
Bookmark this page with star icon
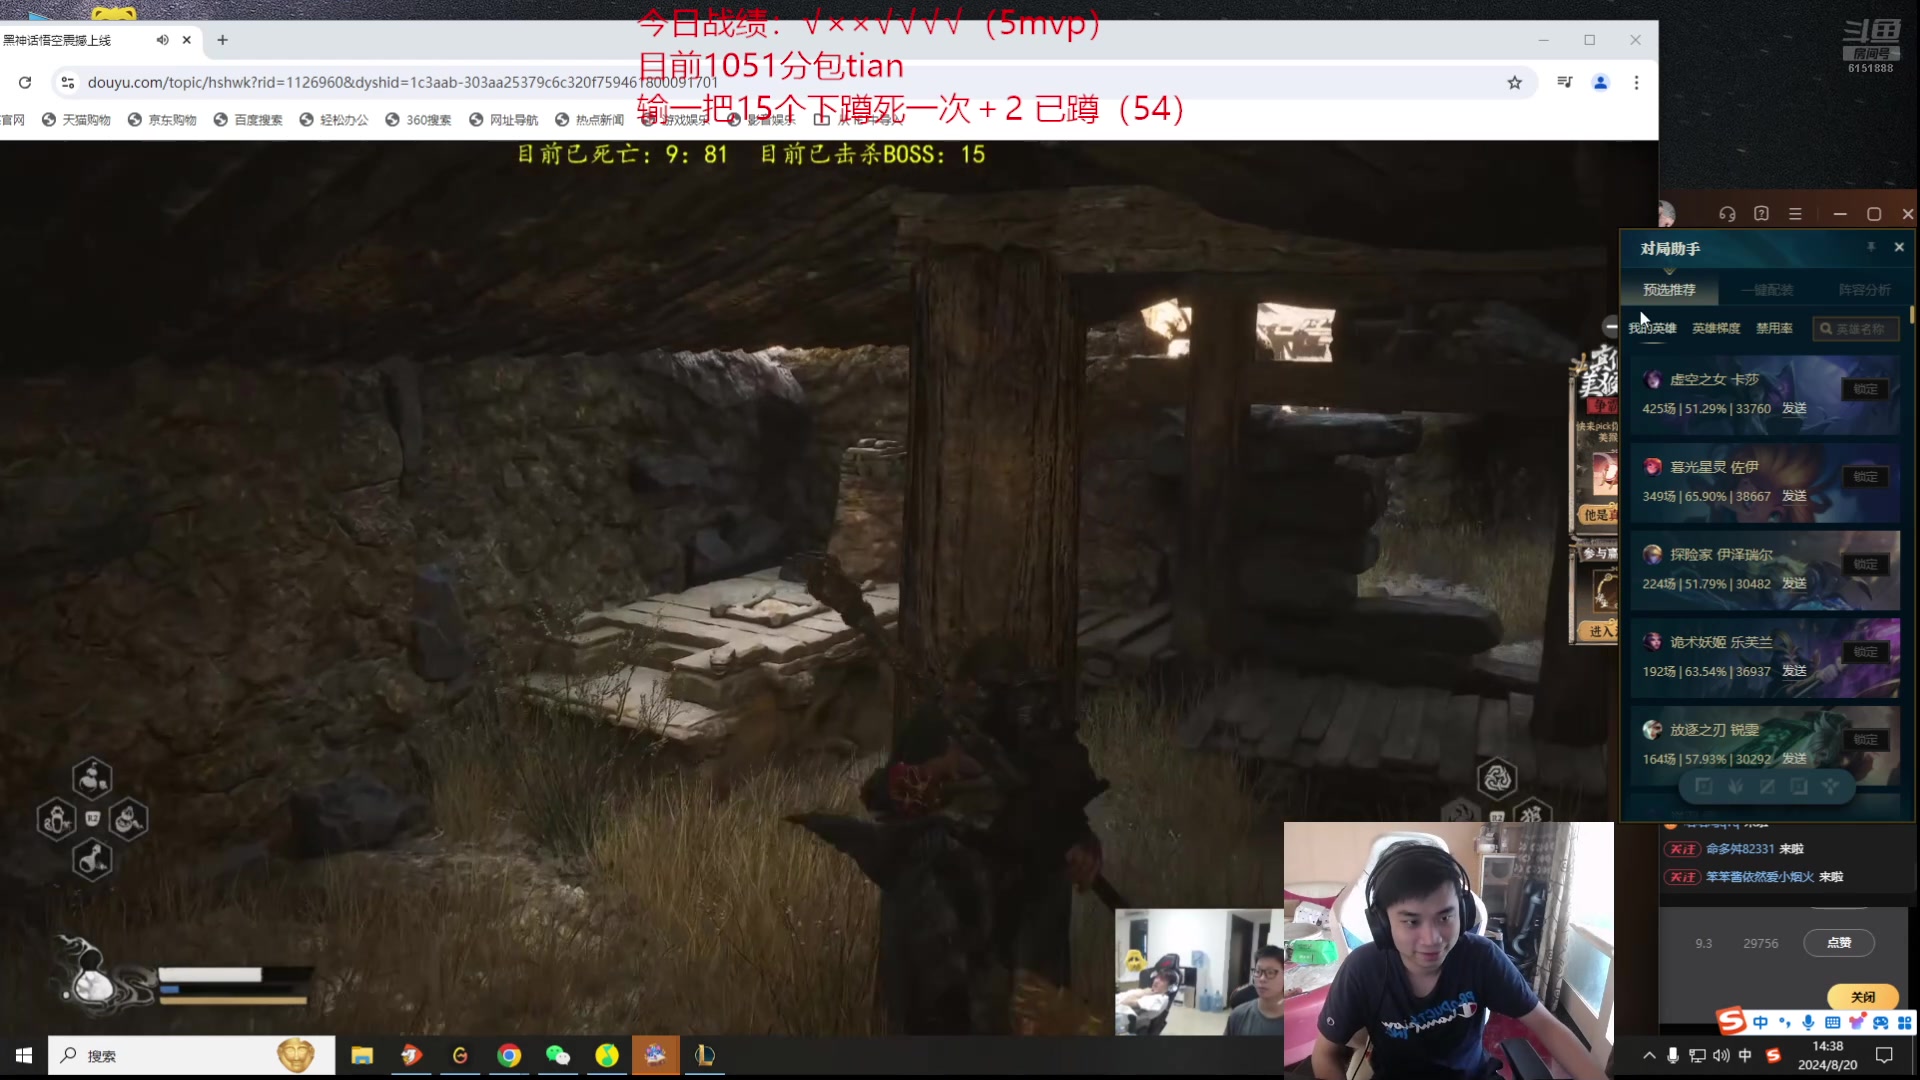coord(1514,83)
